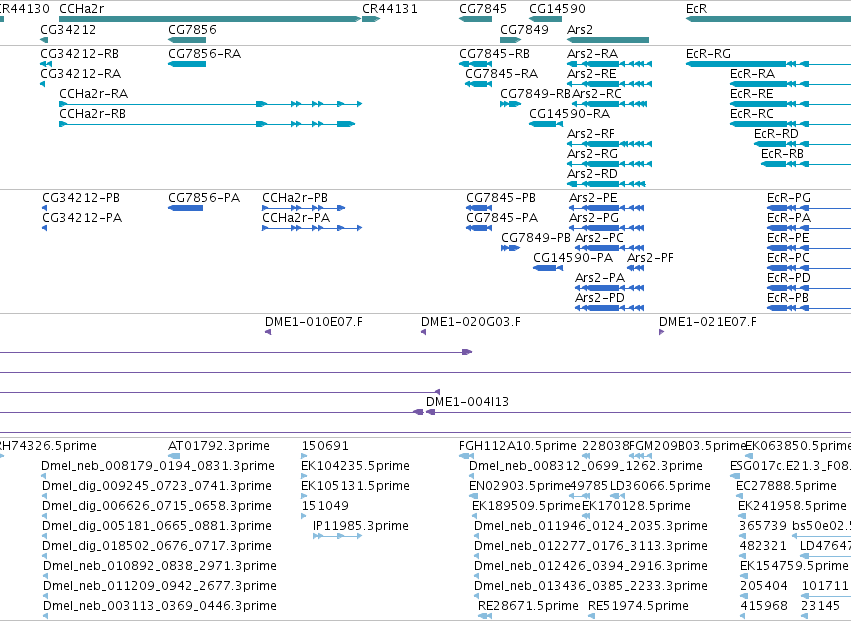
Task: Select Dmel_neb_008179_0194_0831.3prime EST
Action: pos(44,476)
